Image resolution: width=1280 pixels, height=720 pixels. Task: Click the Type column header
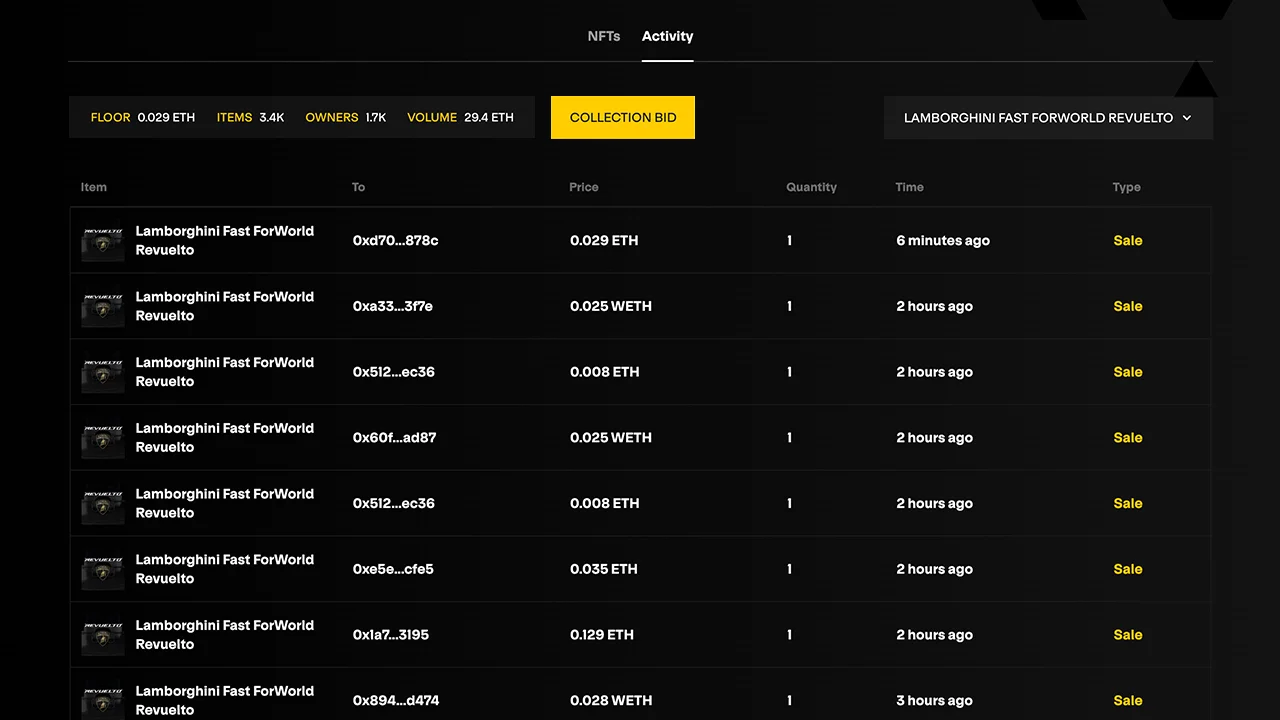click(1127, 187)
